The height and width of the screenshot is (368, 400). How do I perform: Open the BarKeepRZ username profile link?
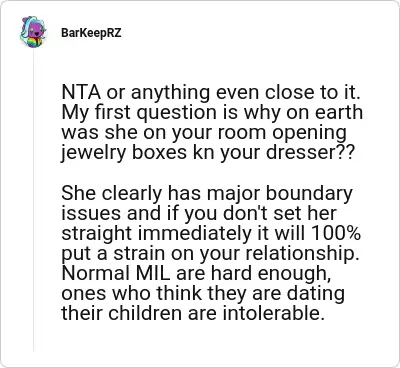[91, 33]
